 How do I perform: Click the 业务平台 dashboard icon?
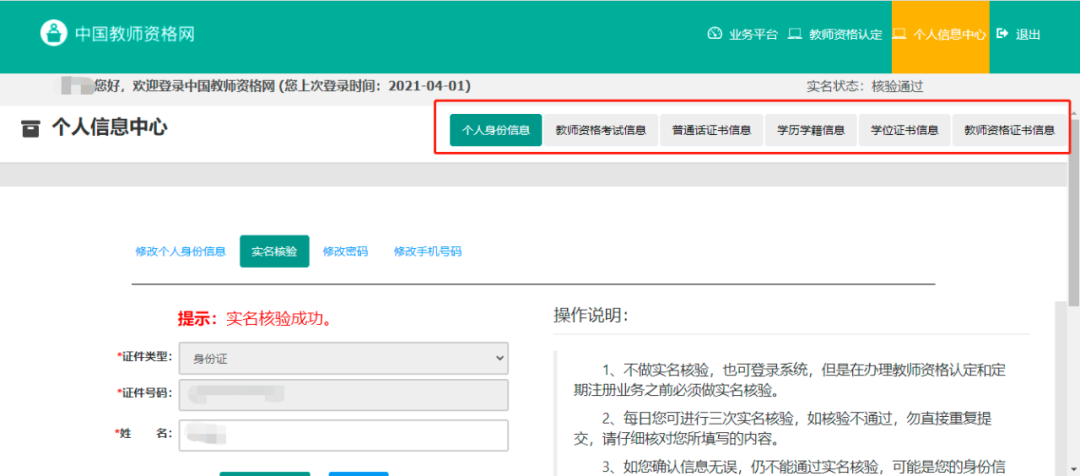coord(714,34)
